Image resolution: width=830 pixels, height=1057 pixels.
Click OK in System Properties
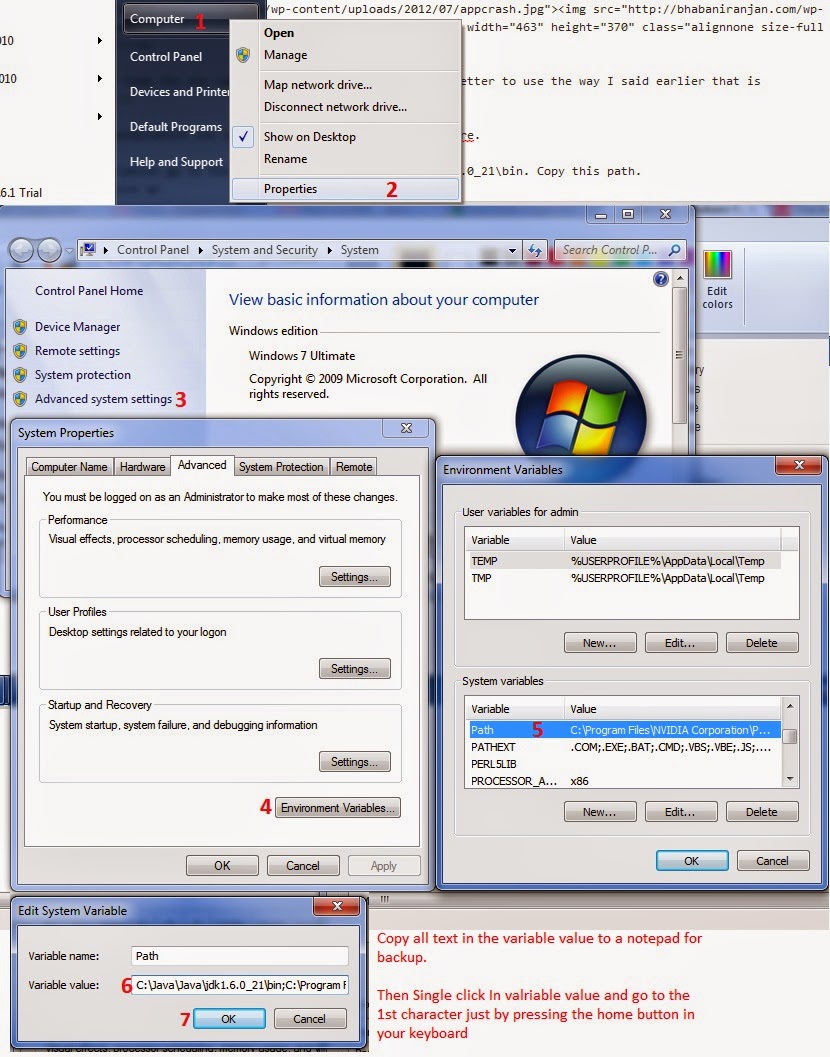(222, 866)
